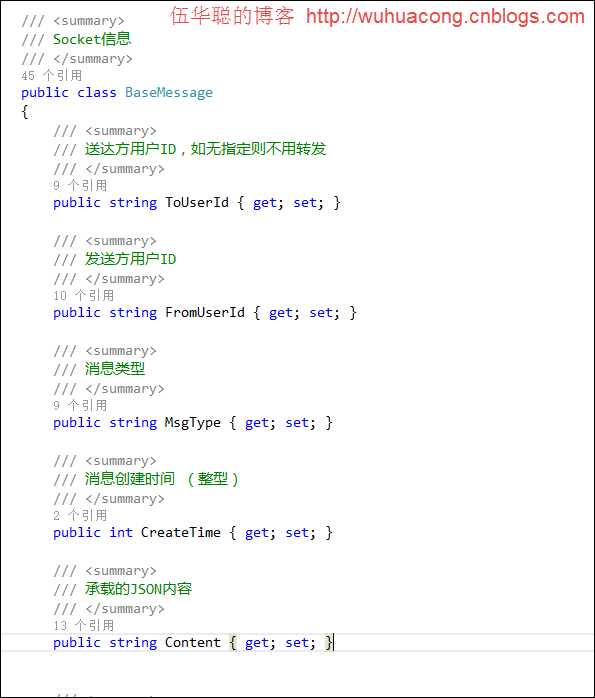Click the 'public' keyword on the MsgType line
The height and width of the screenshot is (698, 595).
(x=77, y=423)
